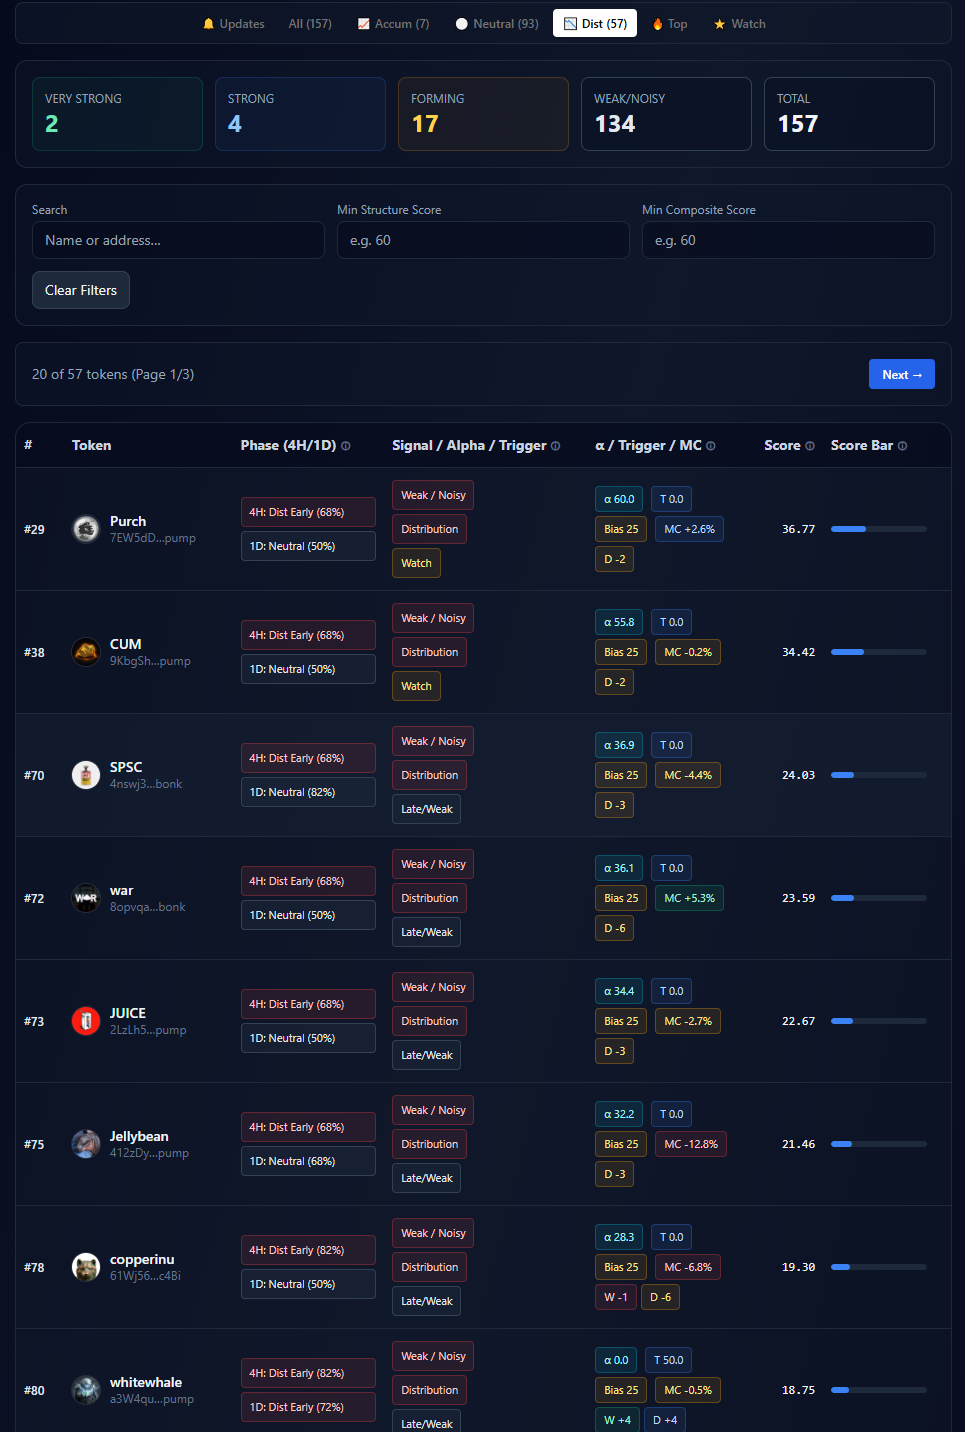Switch to the All (157) tab
Viewport: 965px width, 1432px height.
(310, 24)
